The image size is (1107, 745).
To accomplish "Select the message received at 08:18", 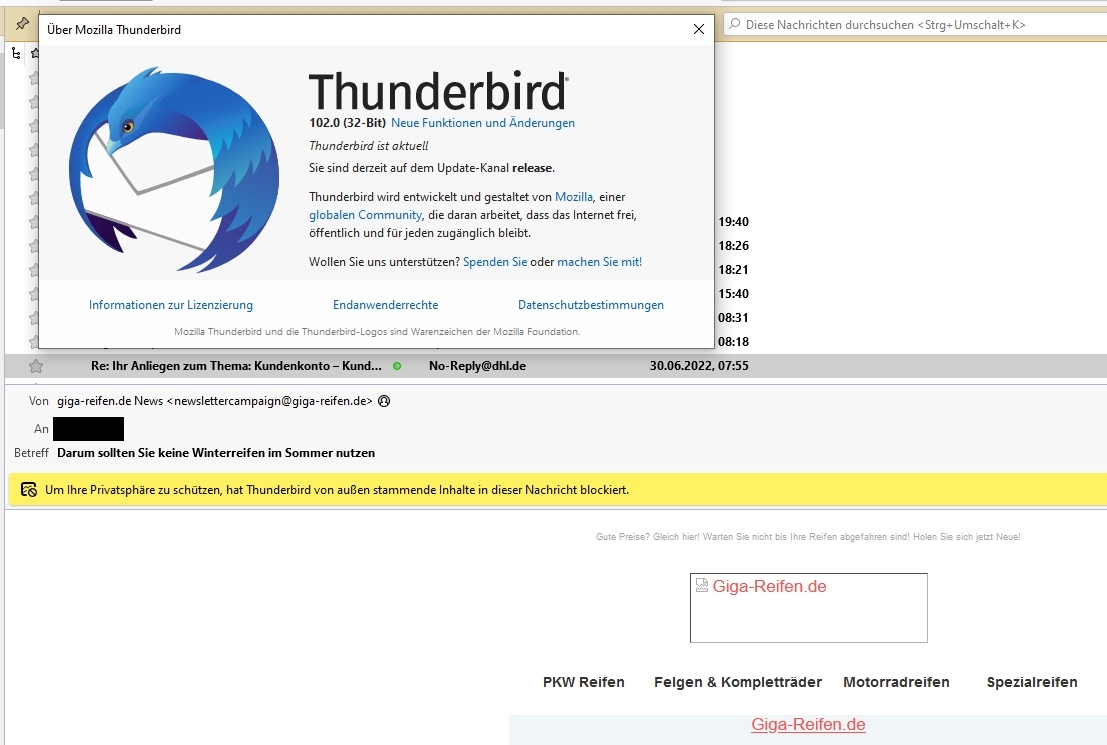I will 734,342.
